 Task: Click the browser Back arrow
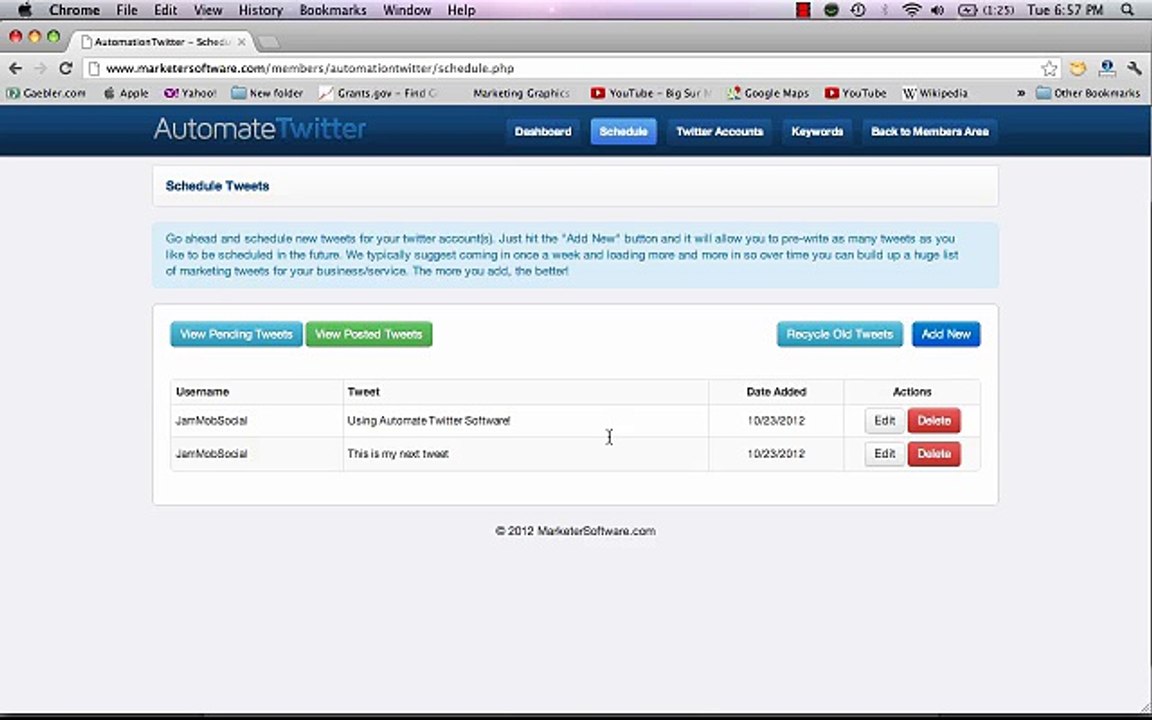coord(15,68)
